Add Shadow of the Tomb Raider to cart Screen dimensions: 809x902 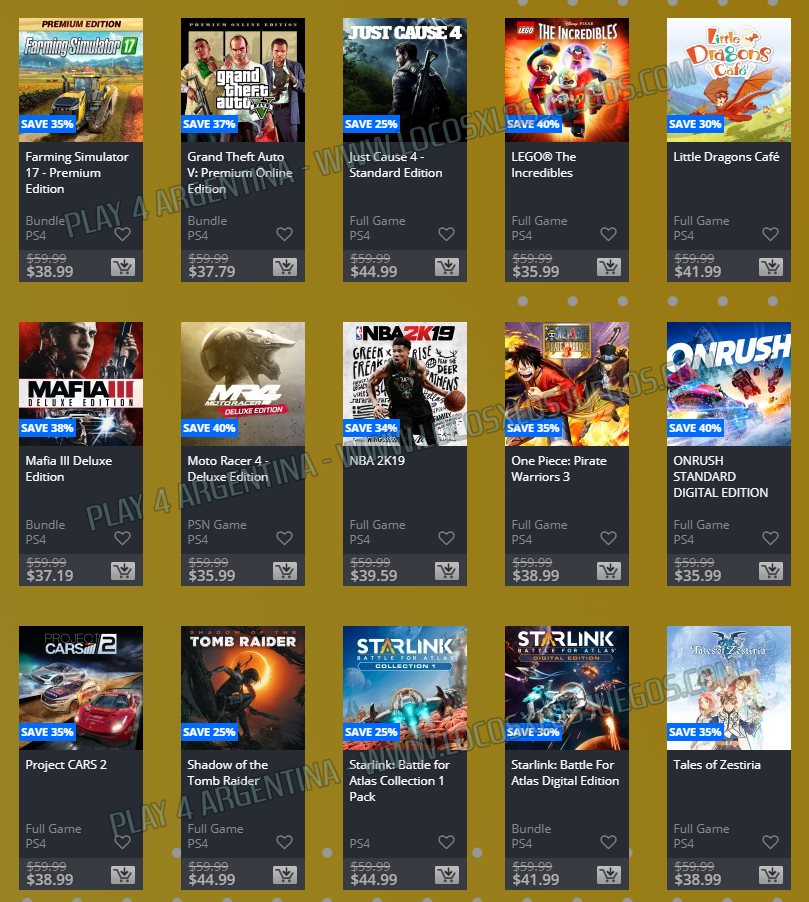(x=285, y=875)
